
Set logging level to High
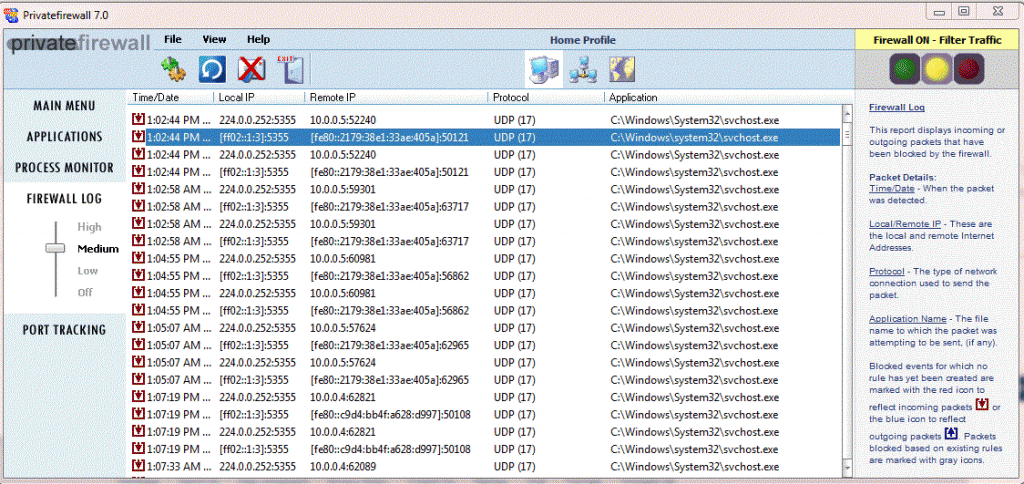coord(89,227)
